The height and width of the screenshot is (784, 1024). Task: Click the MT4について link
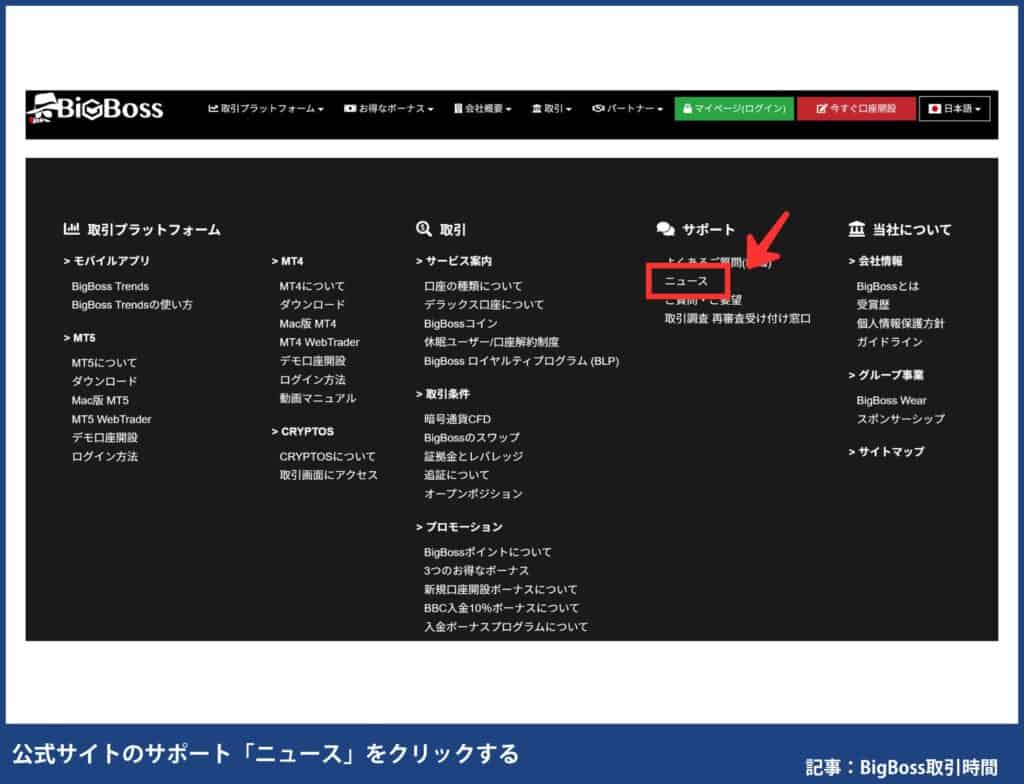(x=310, y=284)
